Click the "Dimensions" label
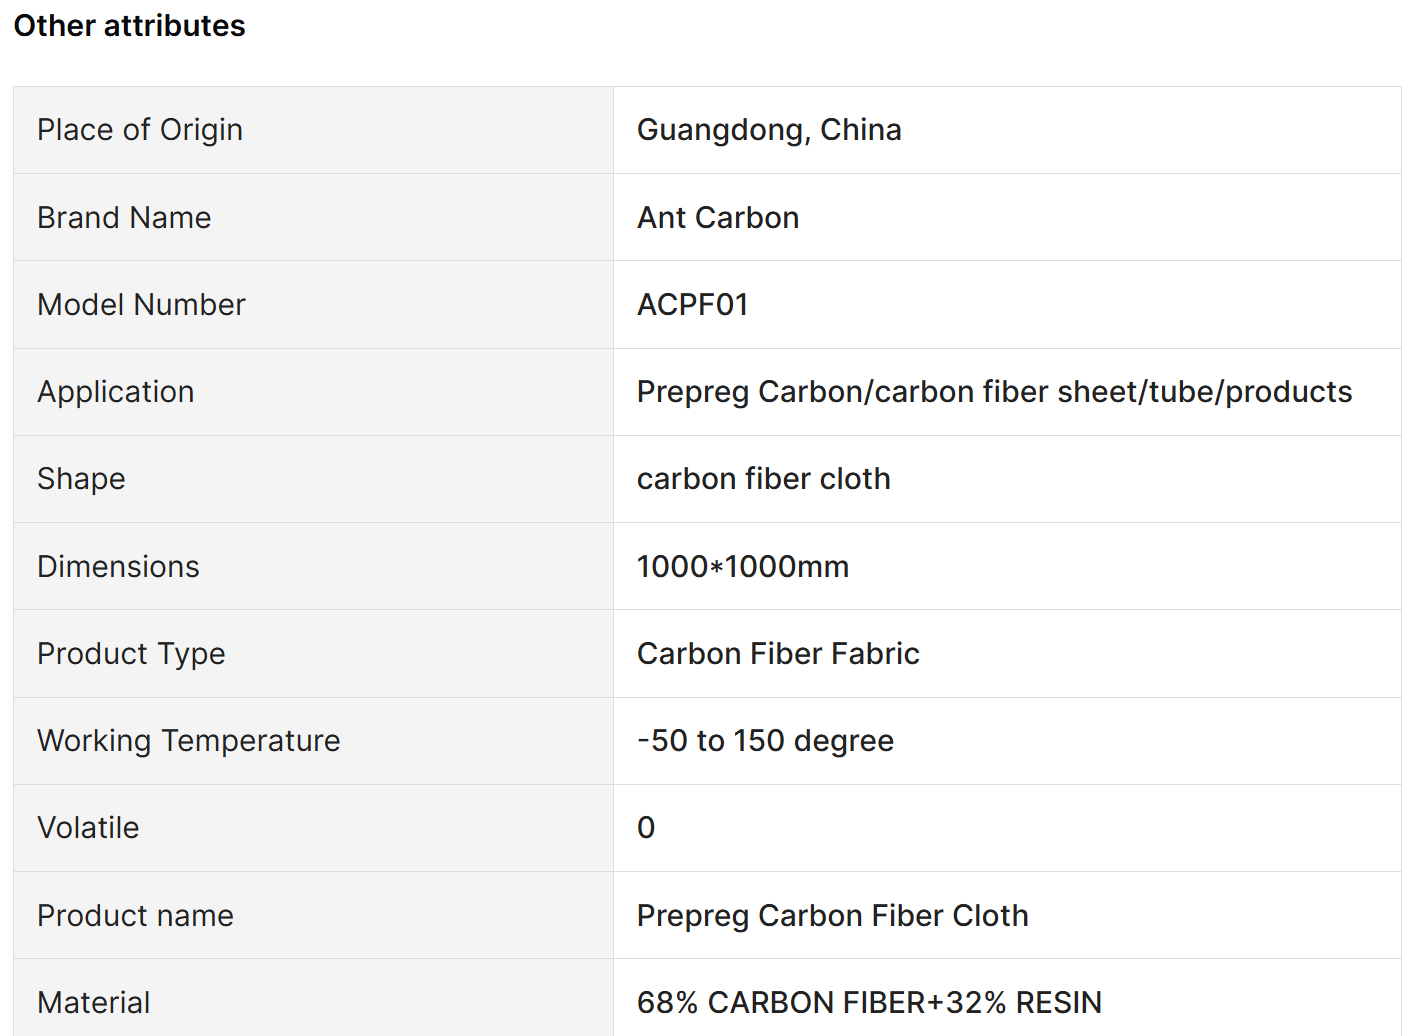Viewport: 1408px width, 1036px height. tap(118, 567)
